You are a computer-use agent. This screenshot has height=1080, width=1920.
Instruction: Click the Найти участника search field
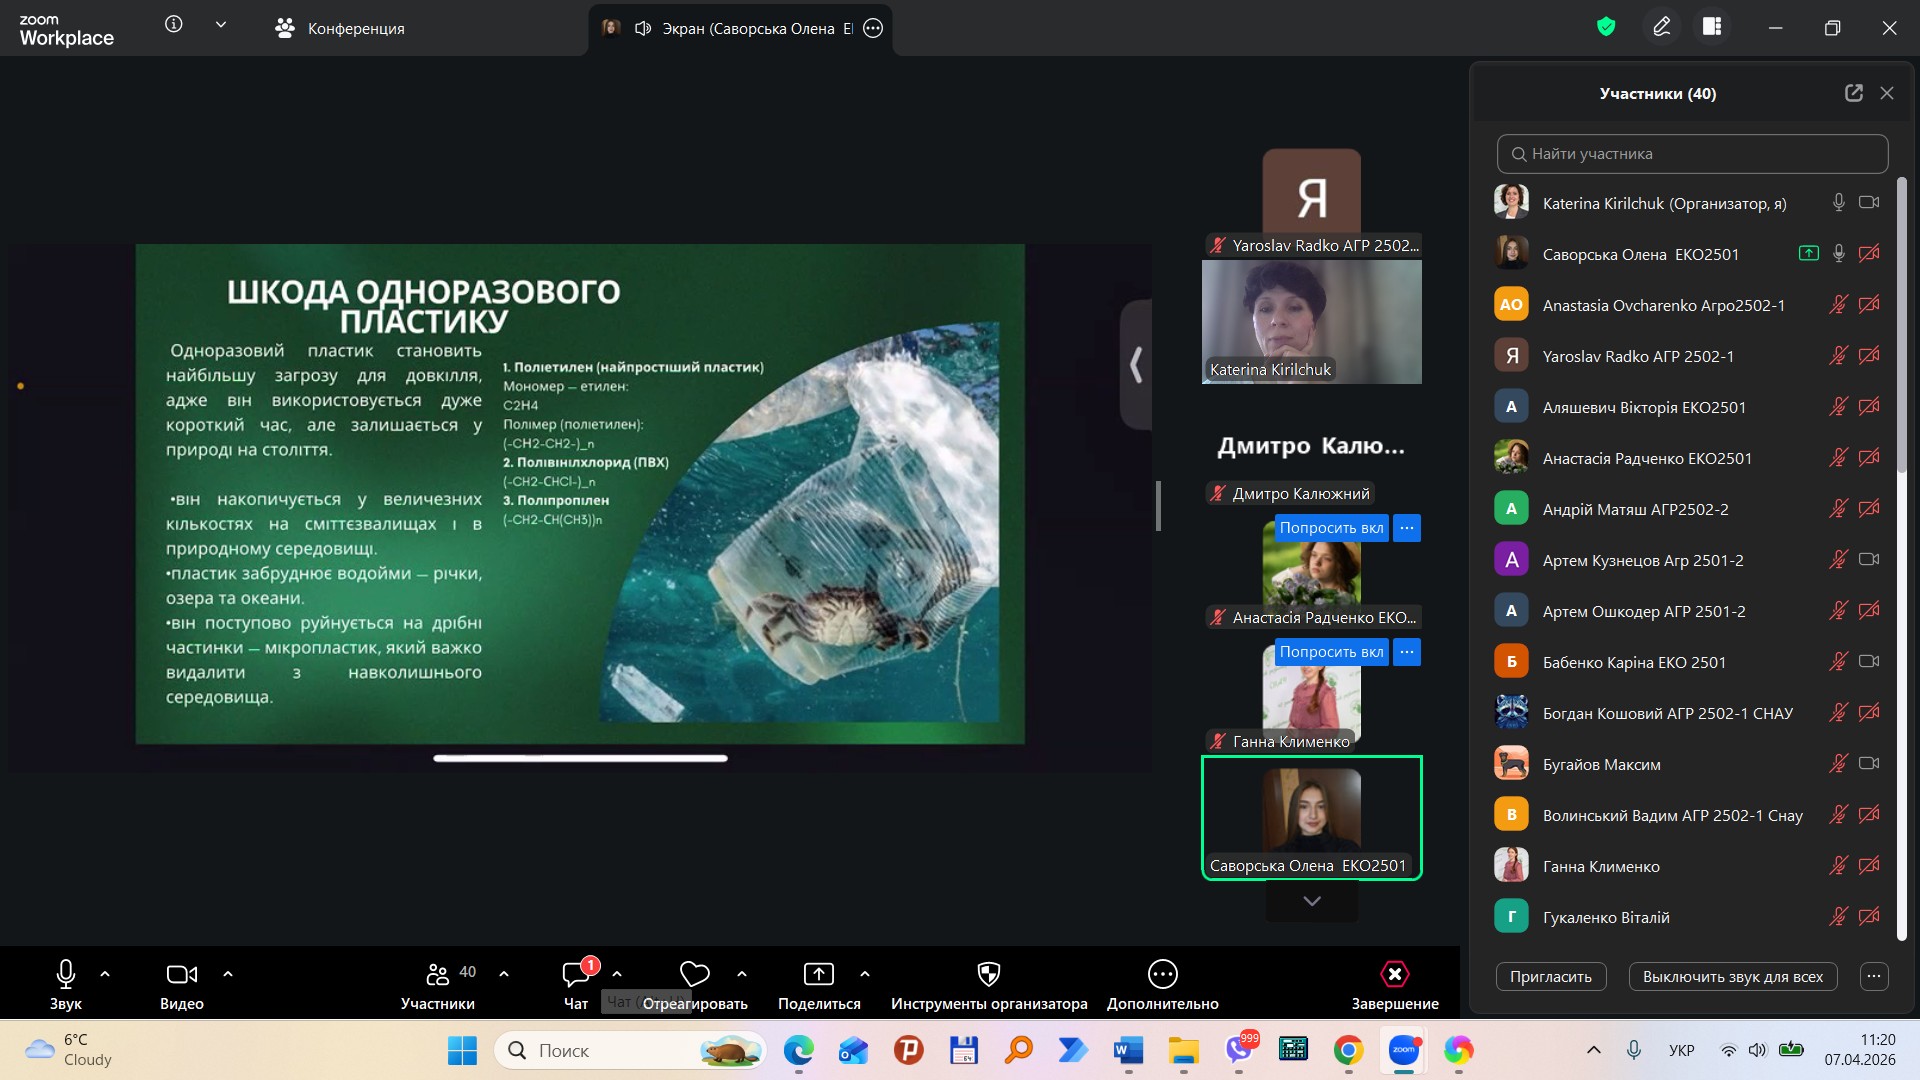pos(1692,154)
